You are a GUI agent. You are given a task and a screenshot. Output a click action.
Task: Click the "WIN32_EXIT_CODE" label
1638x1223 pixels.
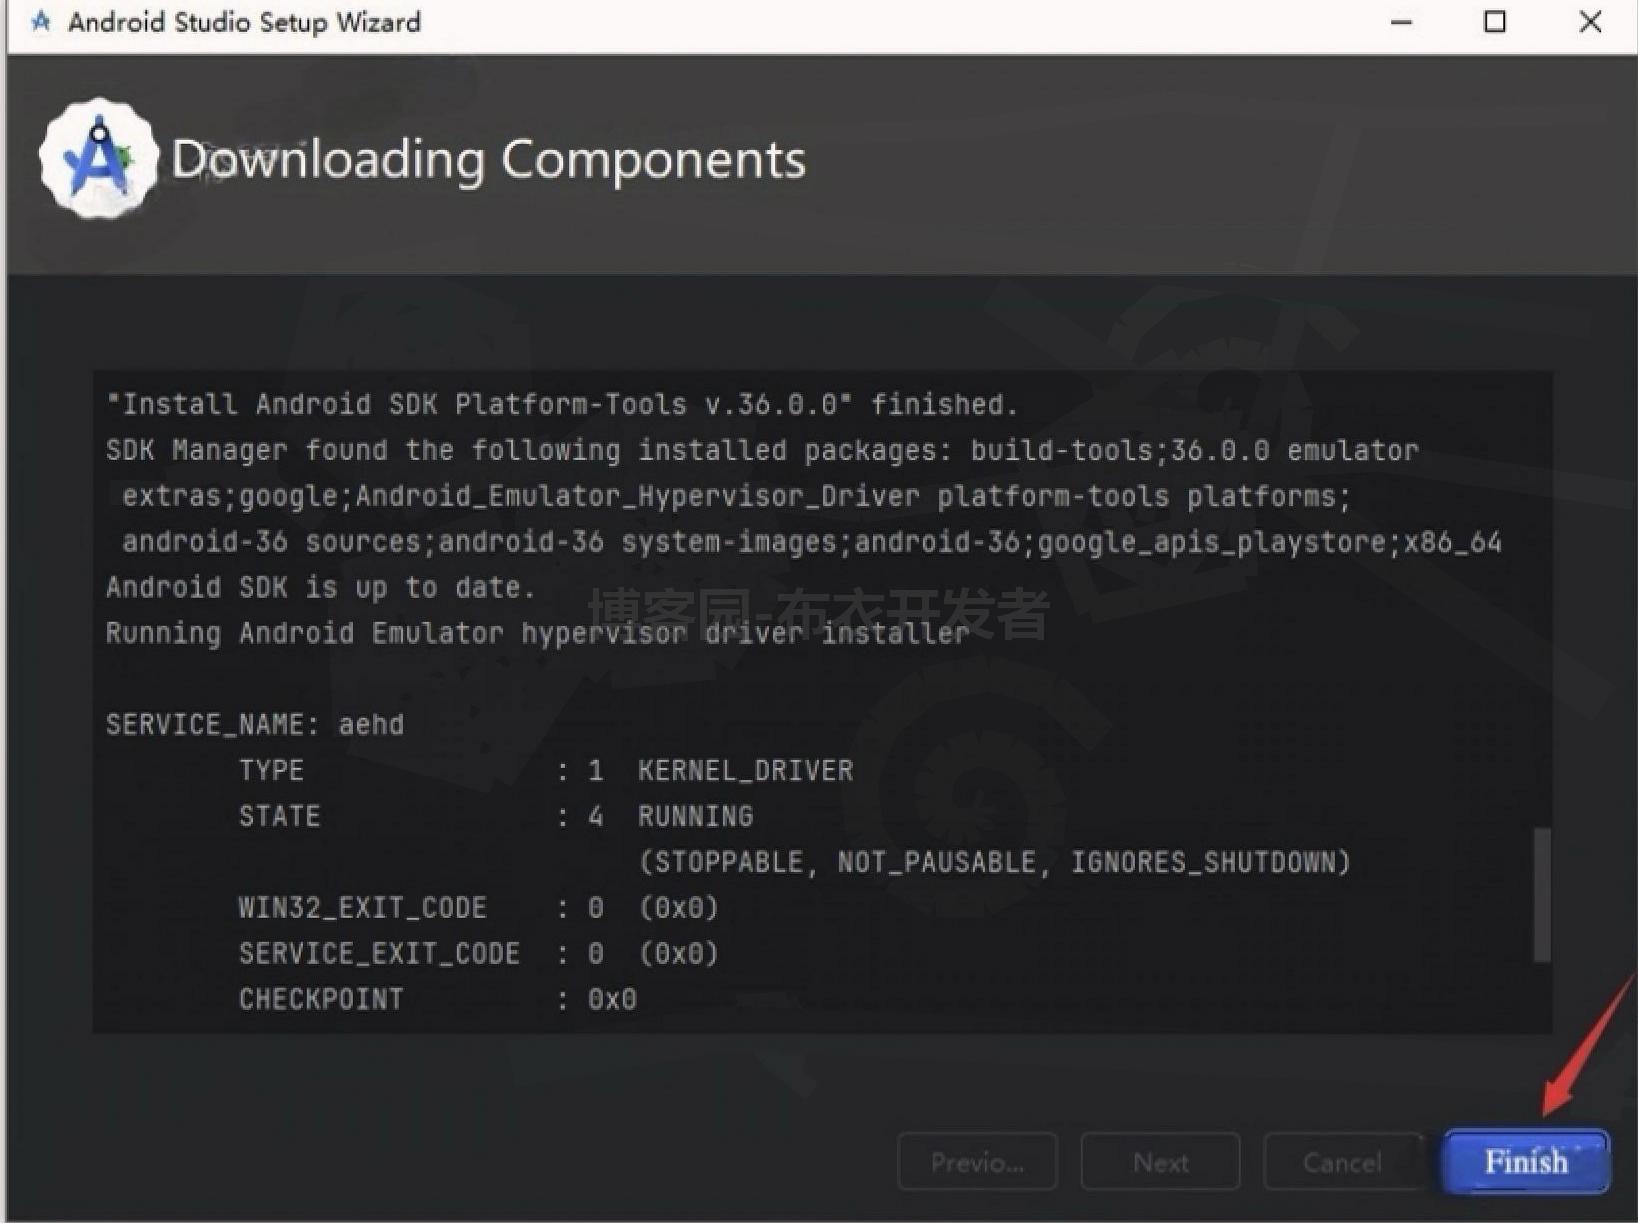click(363, 908)
